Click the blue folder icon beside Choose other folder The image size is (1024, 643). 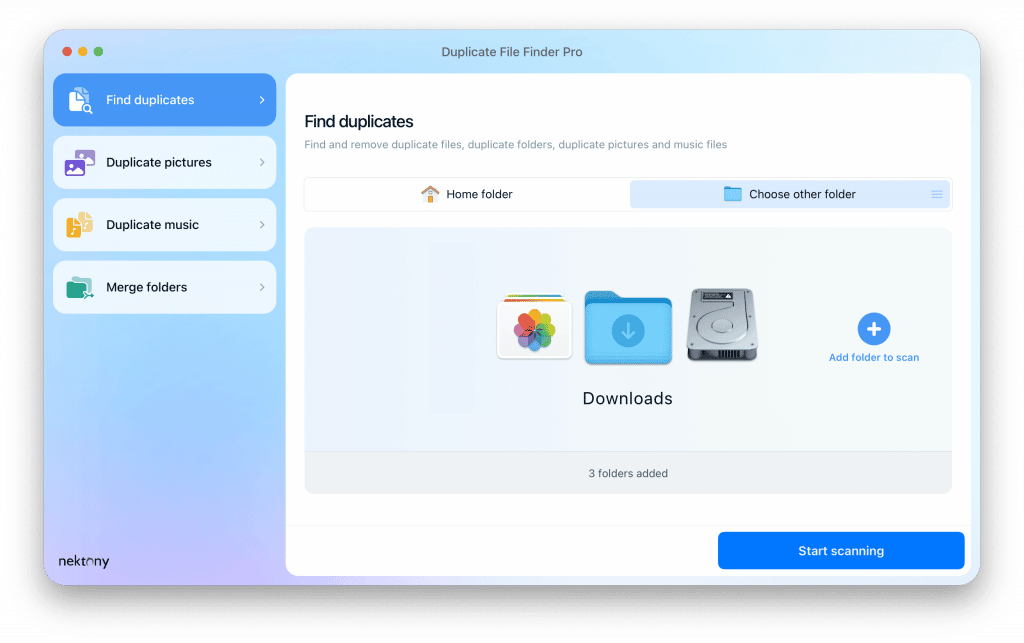(x=732, y=194)
